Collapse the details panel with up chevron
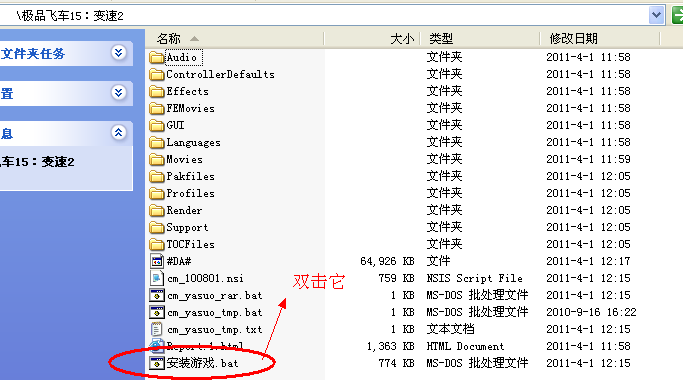Screen dimensions: 683x380 [x=118, y=132]
